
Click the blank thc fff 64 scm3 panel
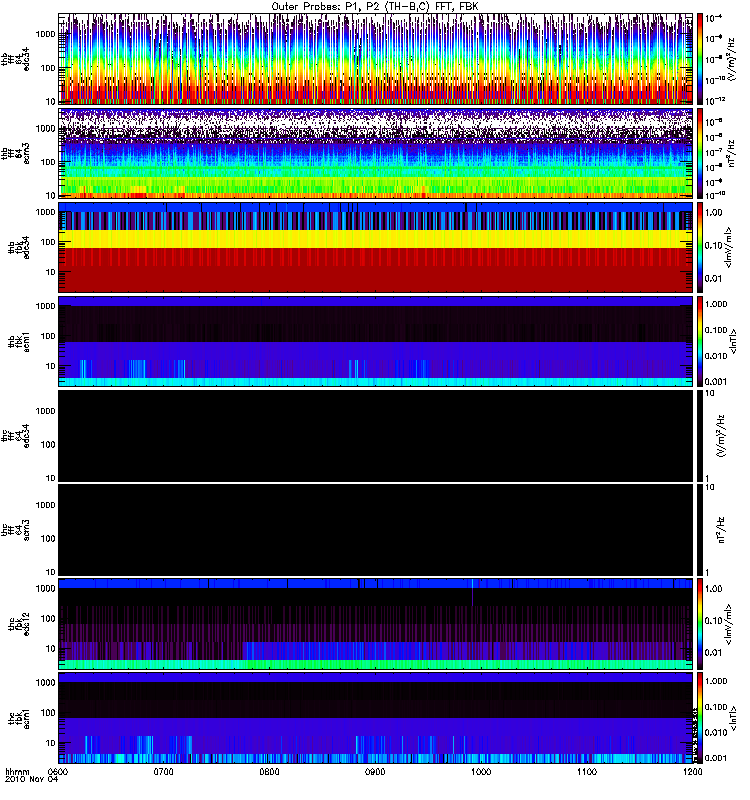pos(376,530)
